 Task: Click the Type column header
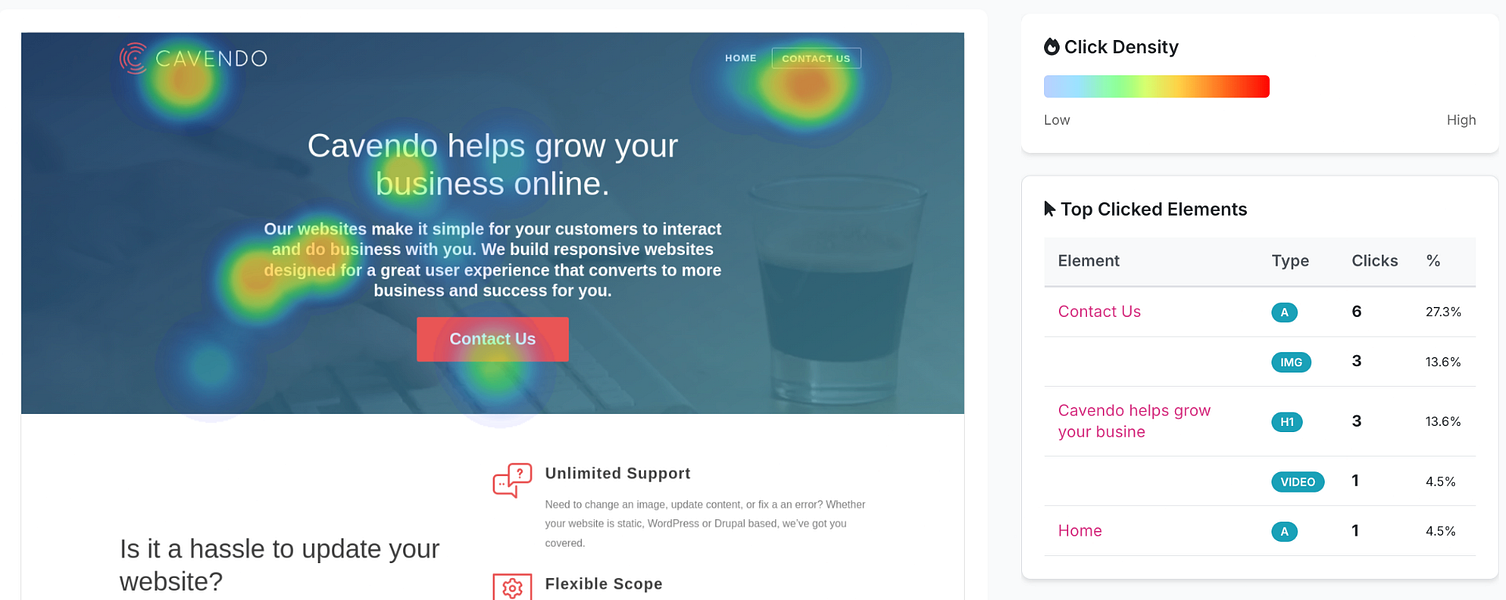(x=1290, y=261)
